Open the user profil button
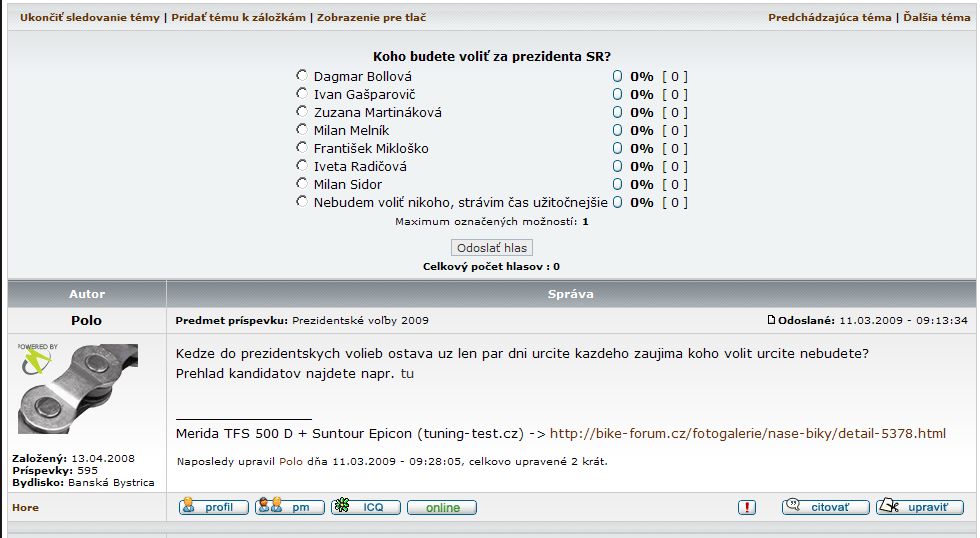 pos(213,507)
